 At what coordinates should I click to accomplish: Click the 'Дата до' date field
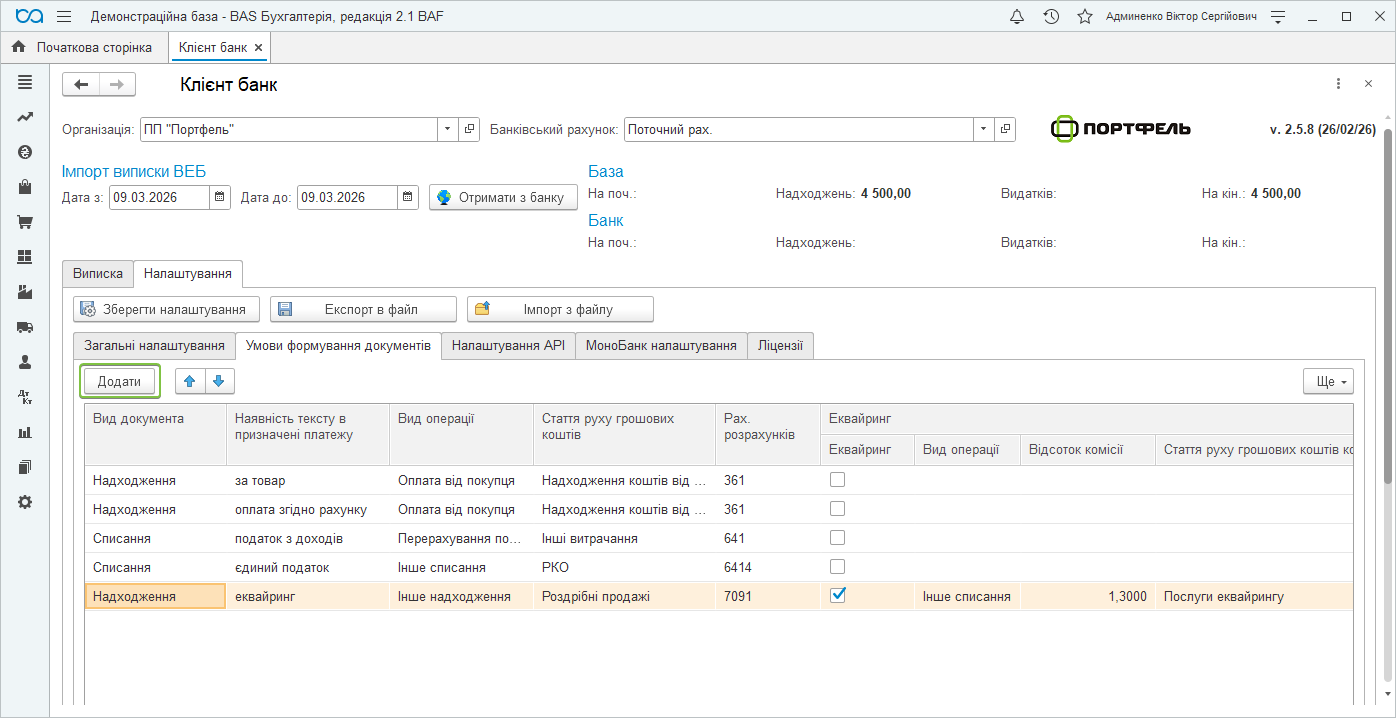tap(346, 197)
